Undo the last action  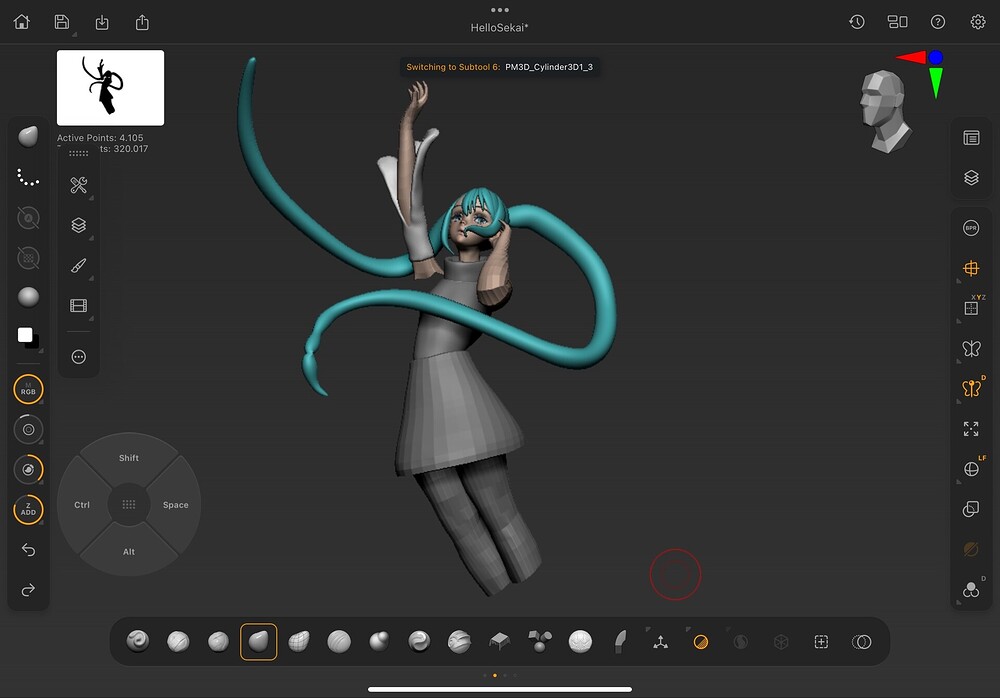(x=28, y=550)
